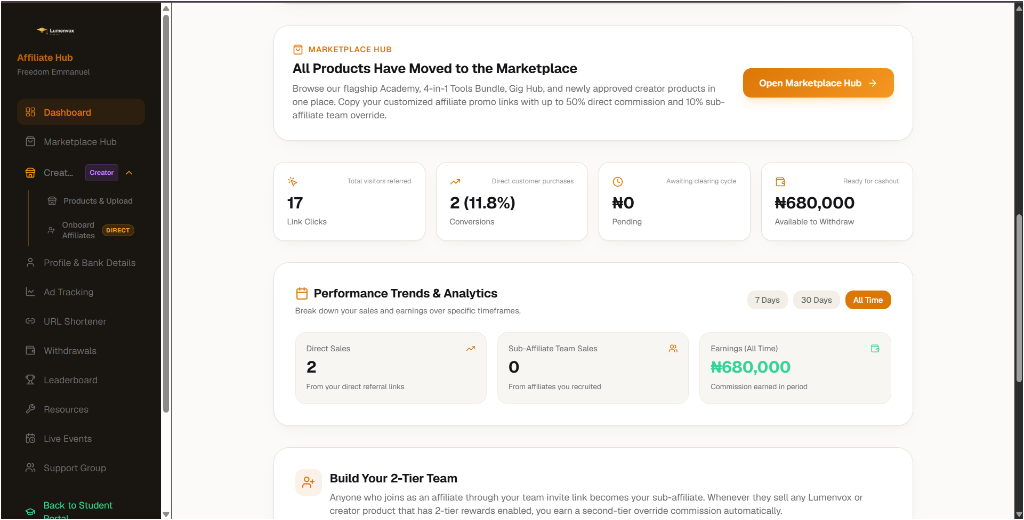Click the graduation cap icon for Student Portal
This screenshot has width=1024, height=520.
(30, 512)
